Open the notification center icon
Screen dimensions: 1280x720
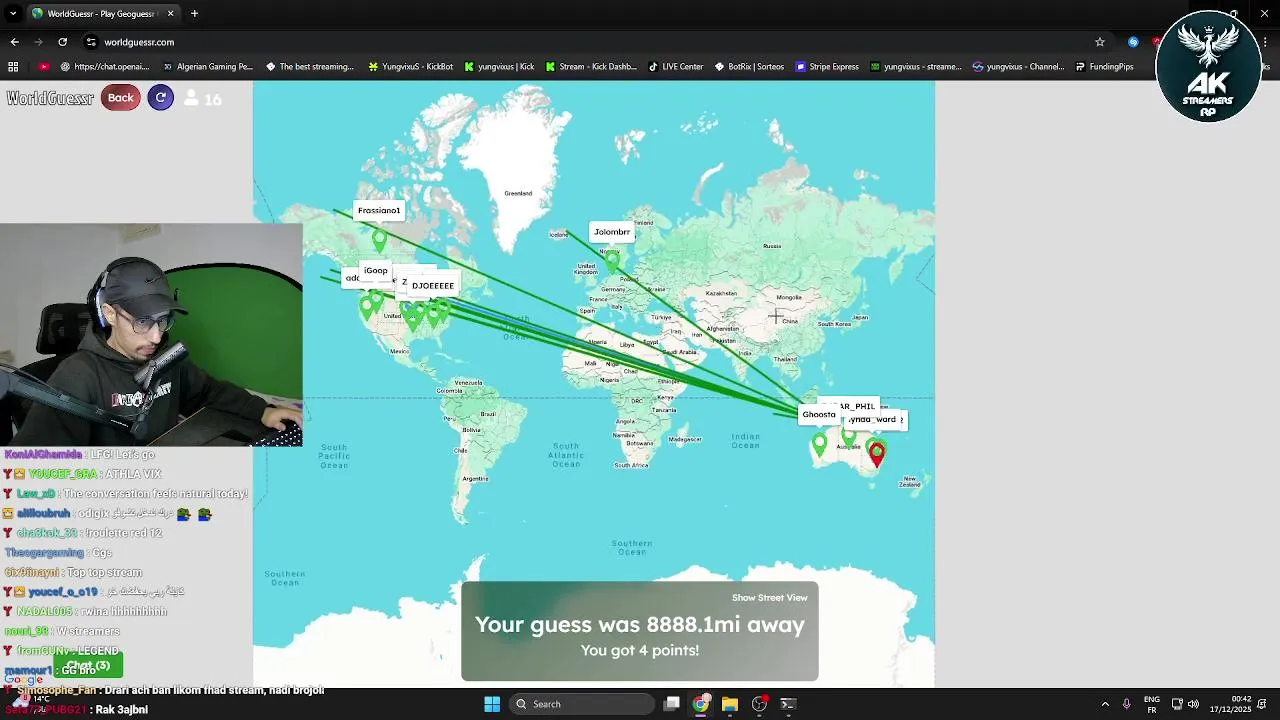1264,704
